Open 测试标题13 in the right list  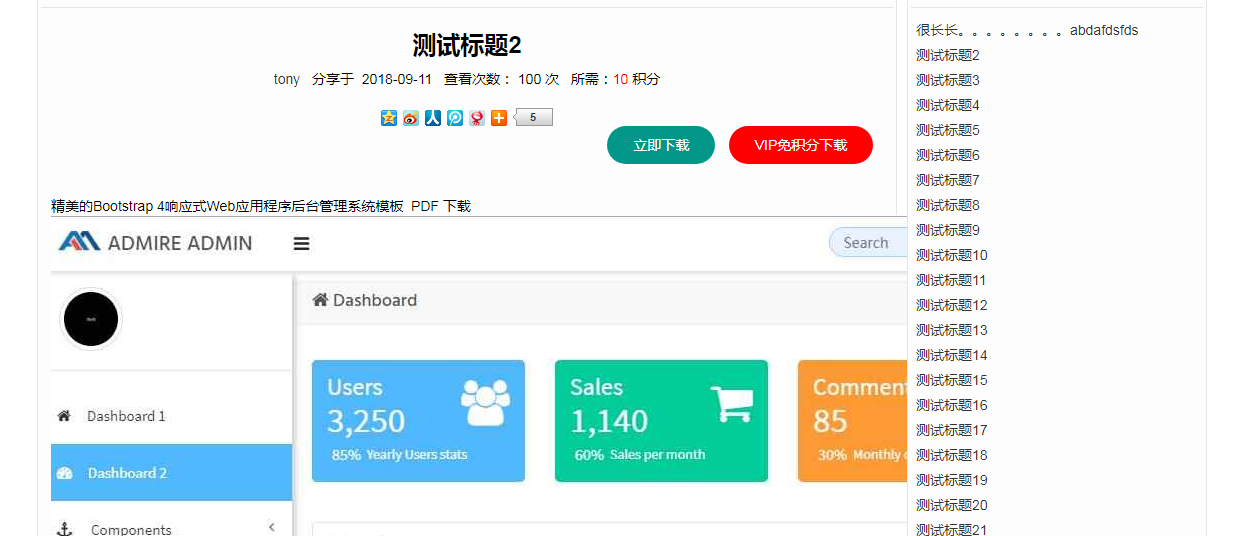(x=952, y=330)
